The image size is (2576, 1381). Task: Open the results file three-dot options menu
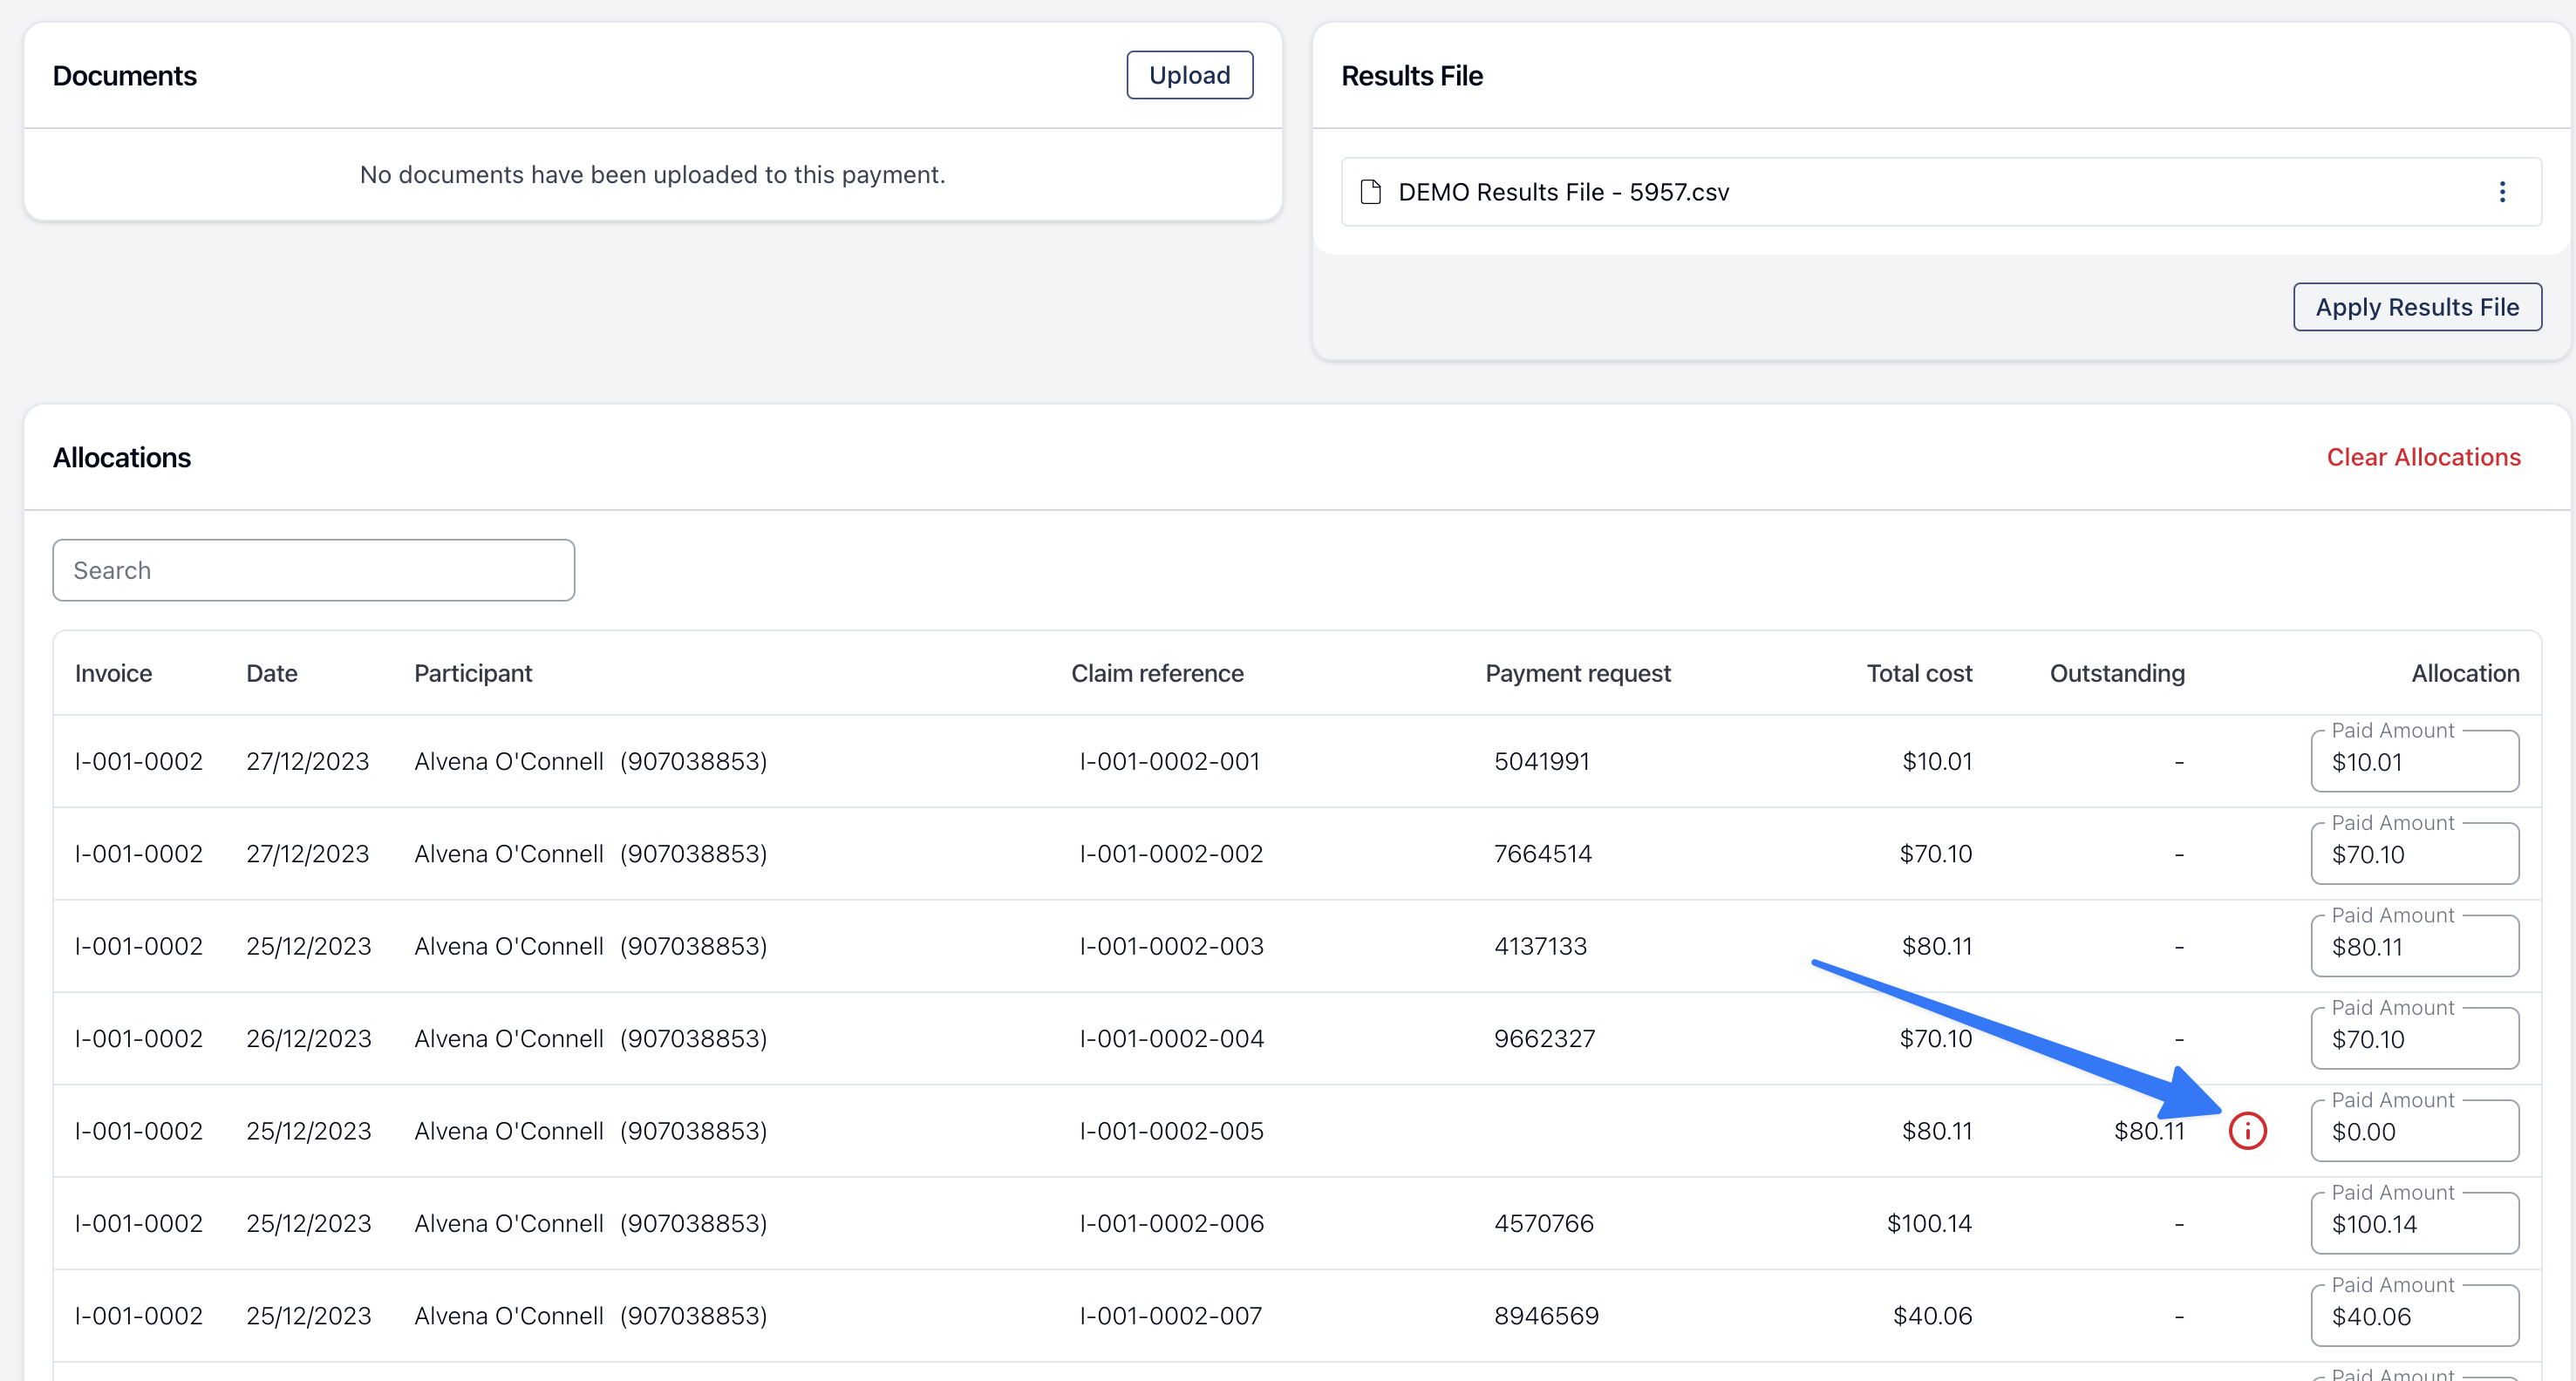click(x=2502, y=192)
